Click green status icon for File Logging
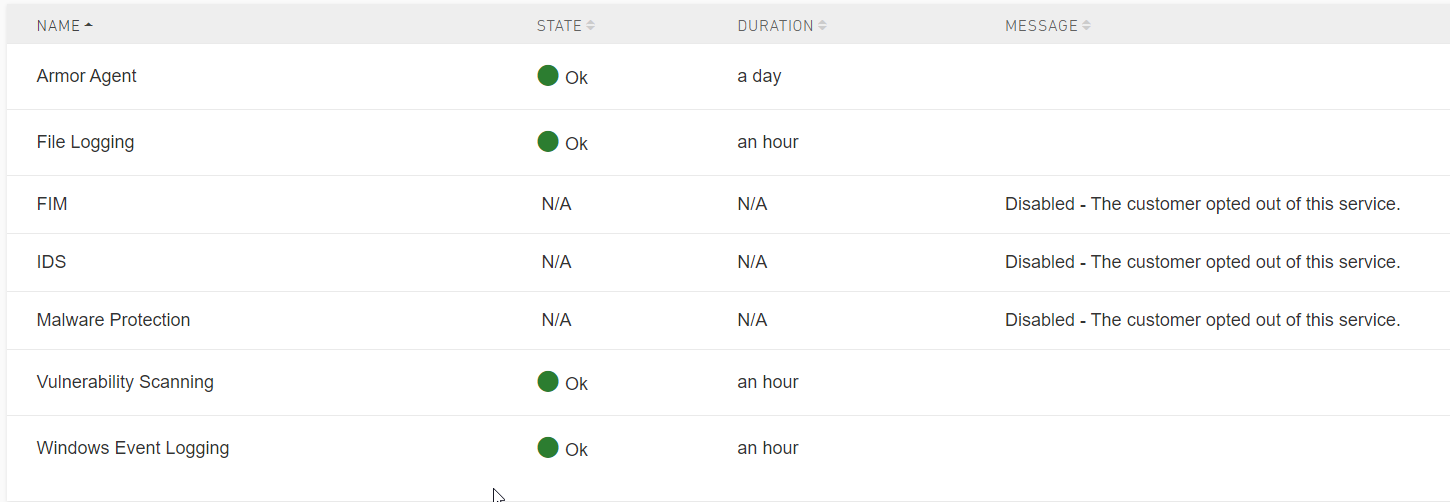Image resolution: width=1450 pixels, height=502 pixels. [548, 141]
